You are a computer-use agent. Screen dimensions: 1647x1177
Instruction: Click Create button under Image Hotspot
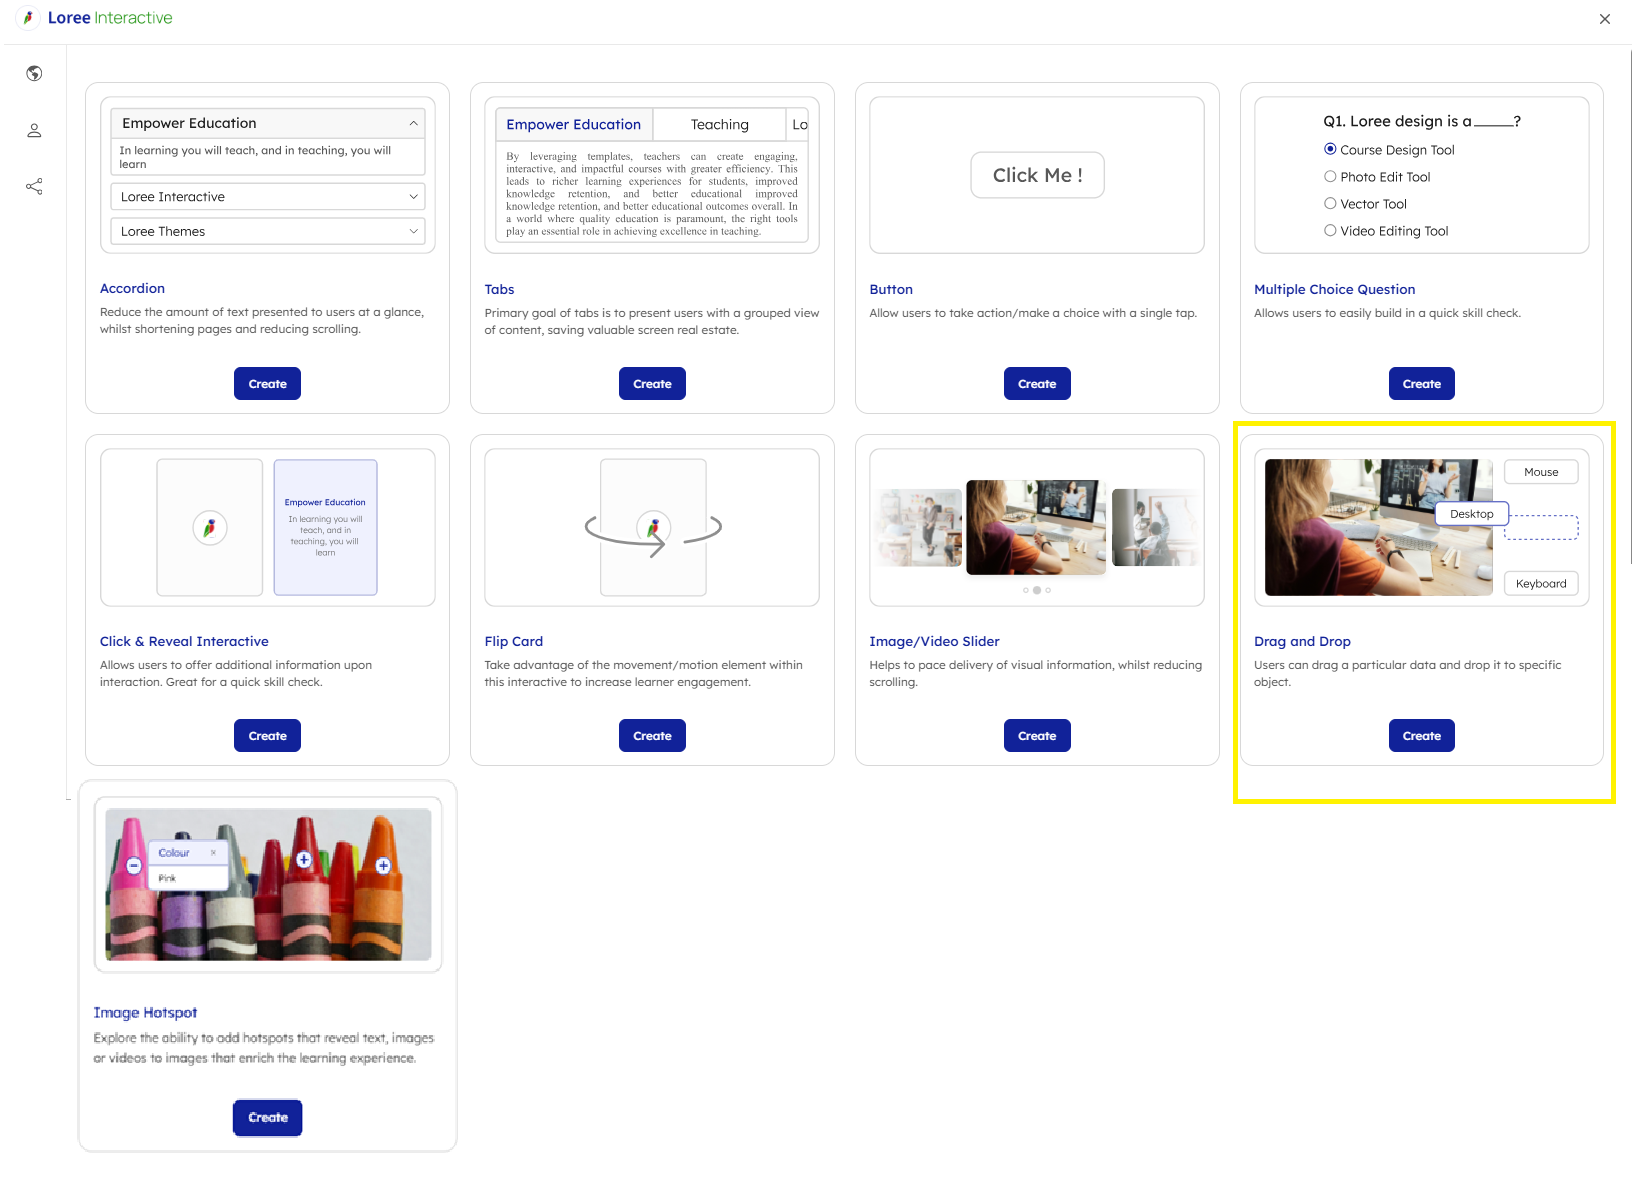click(268, 1117)
